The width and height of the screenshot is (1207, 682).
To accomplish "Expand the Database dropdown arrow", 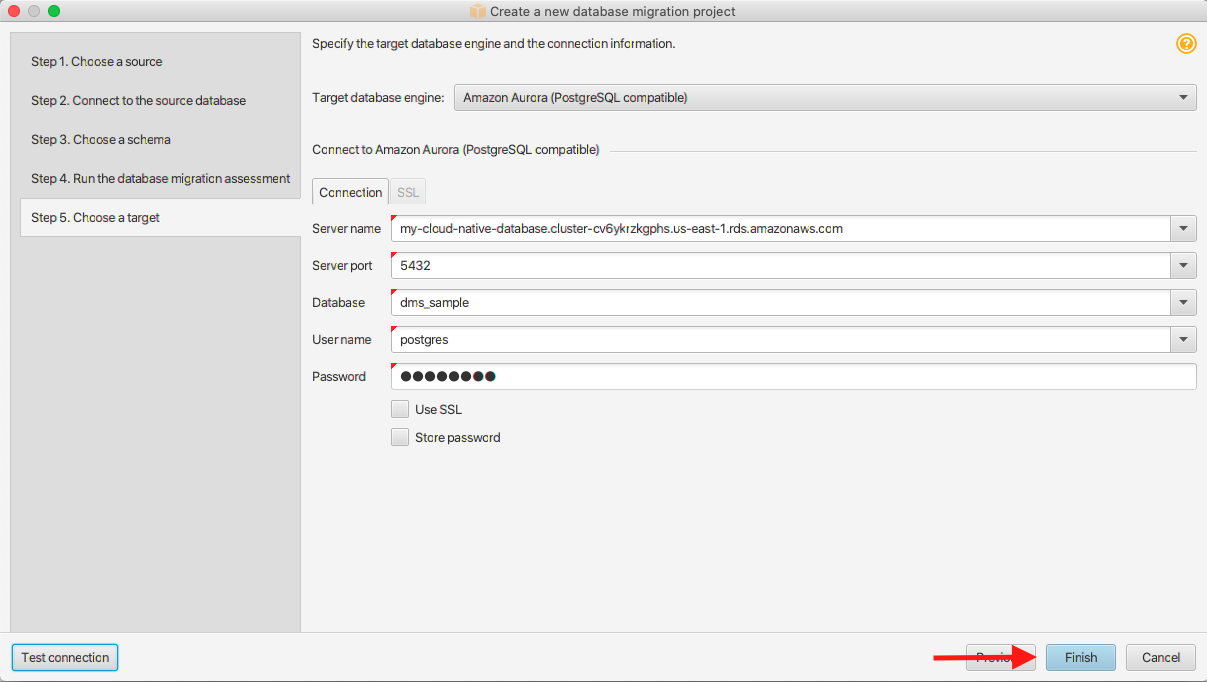I will coord(1184,303).
